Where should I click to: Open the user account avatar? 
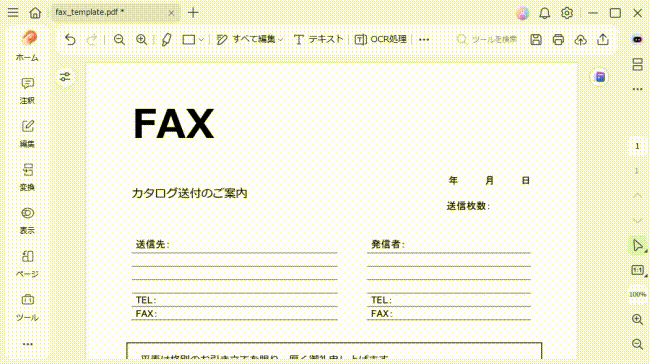[x=522, y=13]
